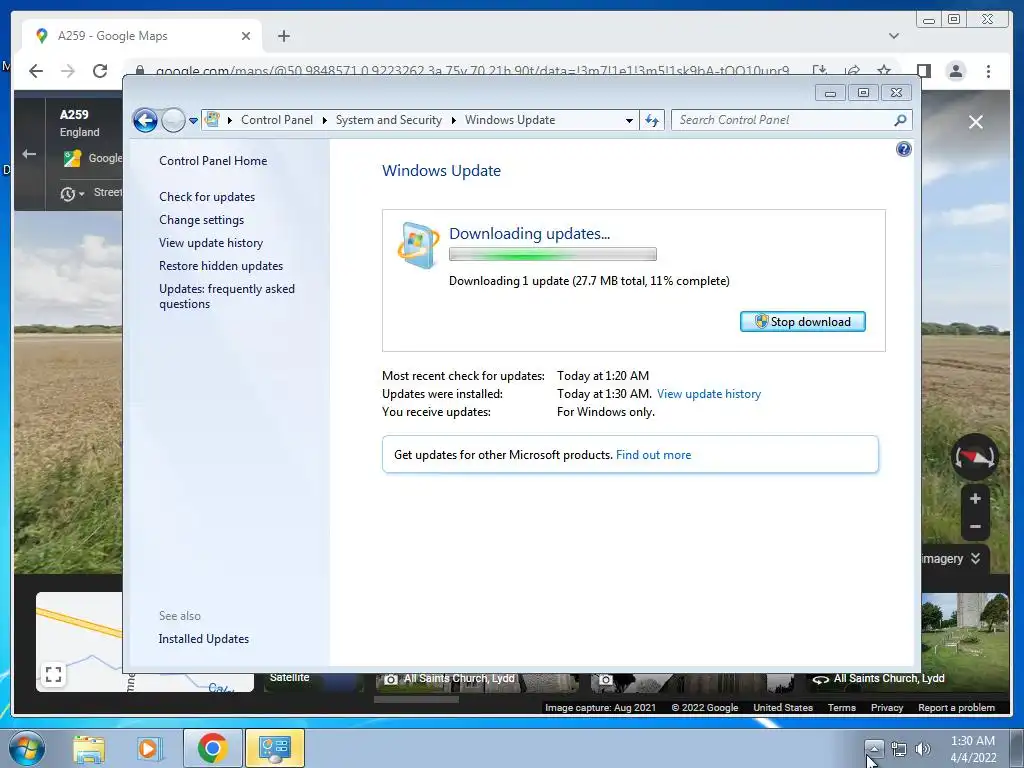Open Change settings
The image size is (1024, 768).
202,220
